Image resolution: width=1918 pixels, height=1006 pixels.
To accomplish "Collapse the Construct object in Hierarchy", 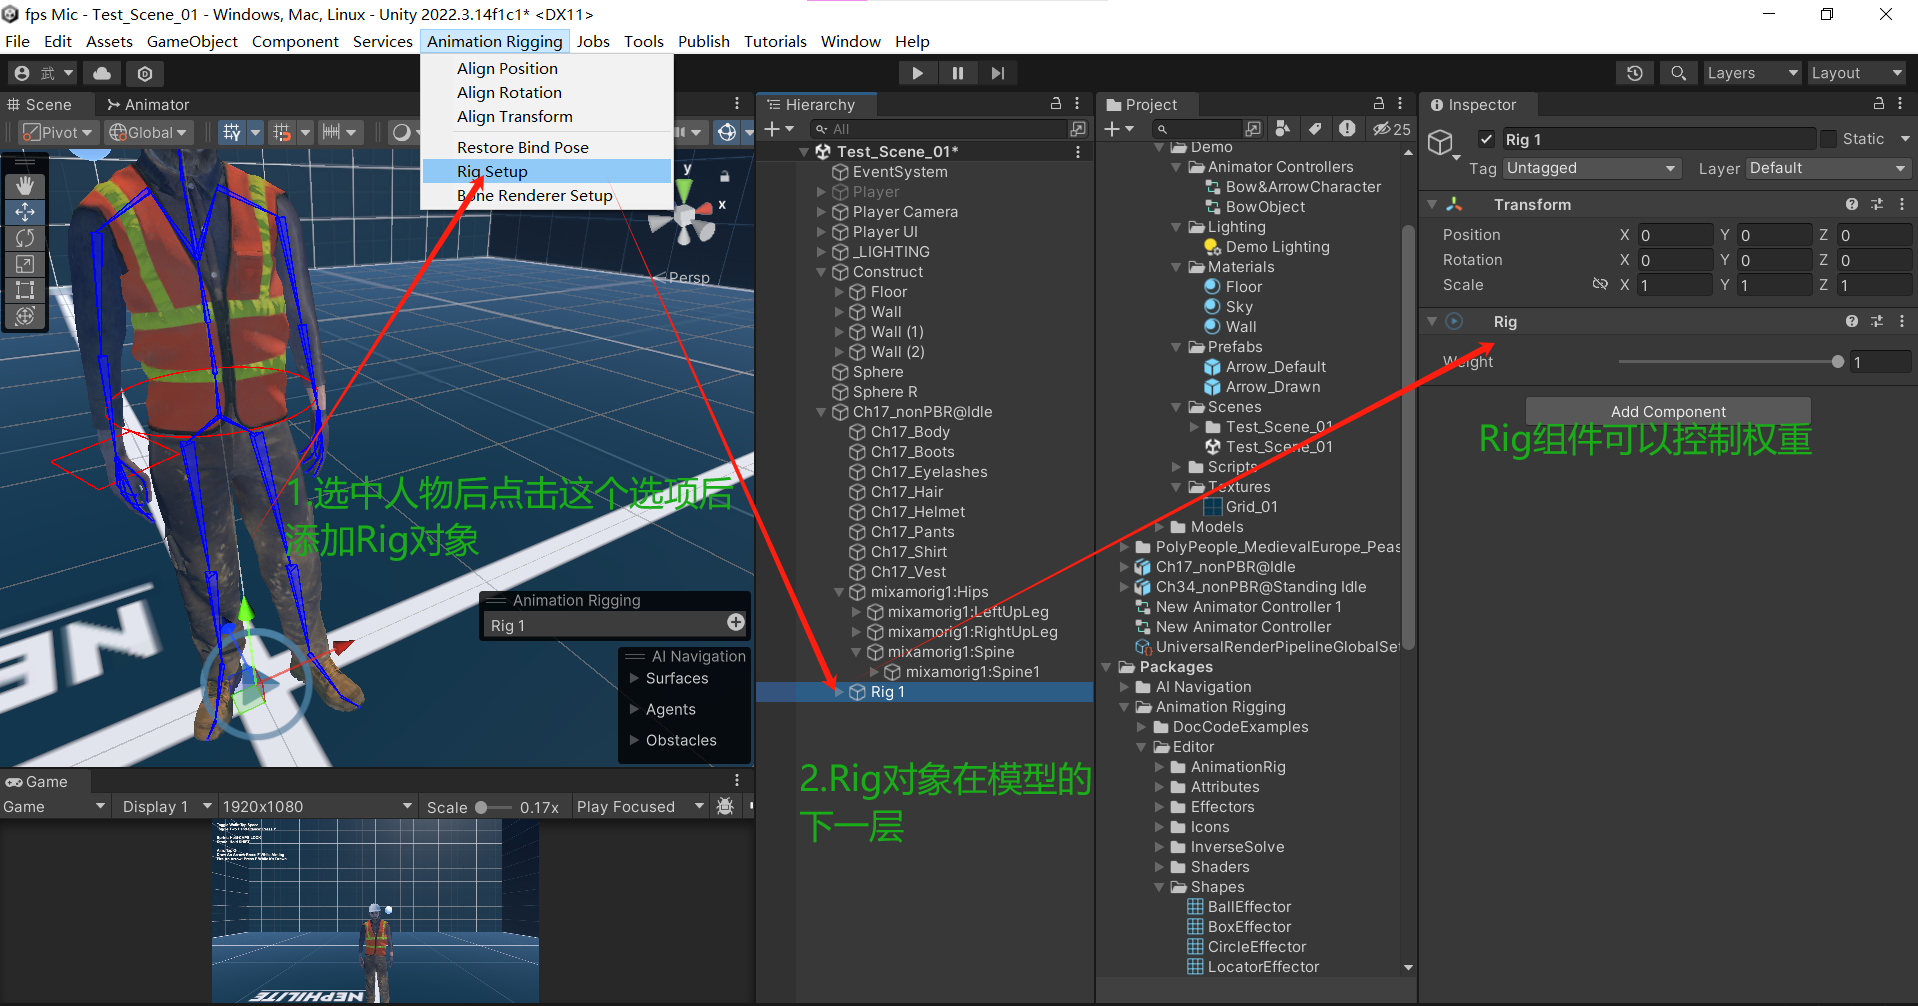I will pos(821,272).
